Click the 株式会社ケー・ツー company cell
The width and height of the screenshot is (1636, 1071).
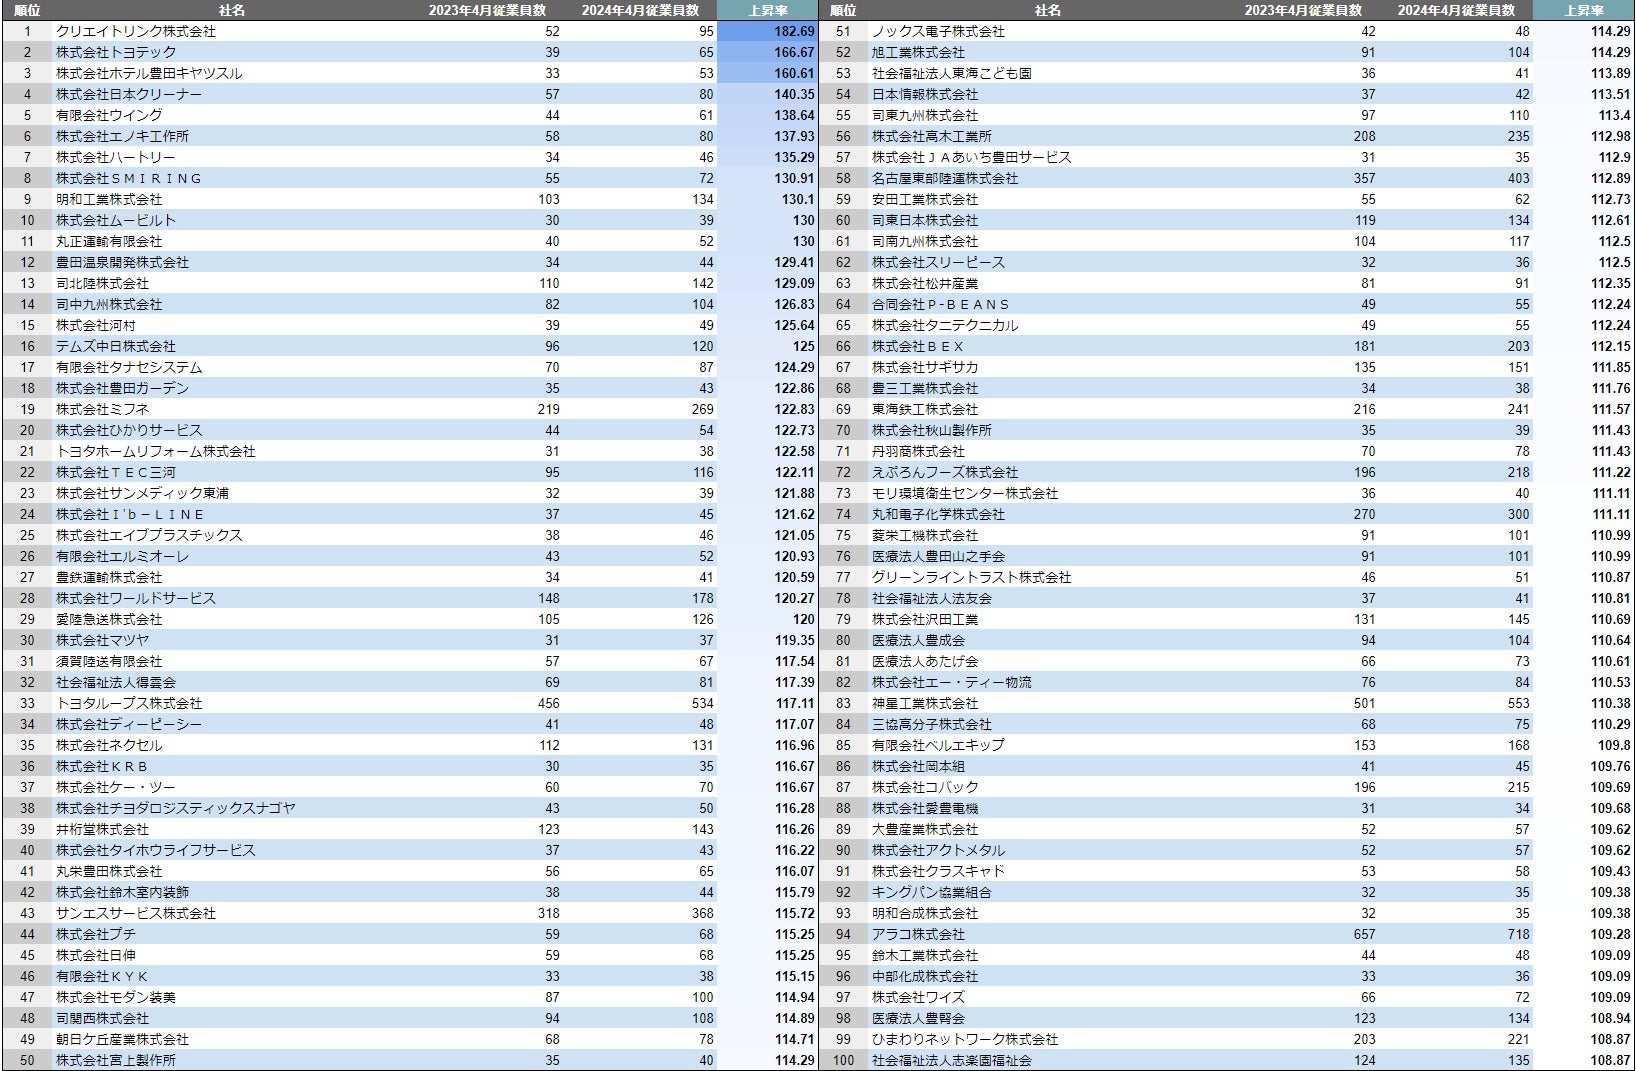pyautogui.click(x=116, y=787)
